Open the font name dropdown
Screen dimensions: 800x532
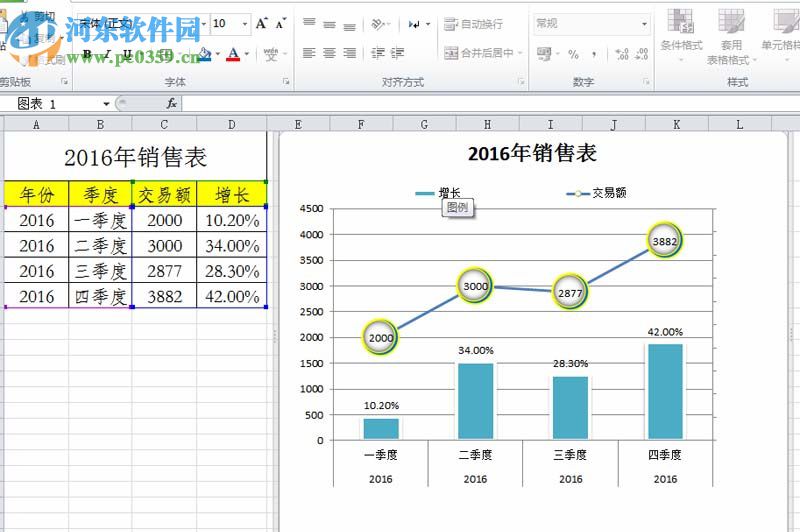tap(204, 23)
